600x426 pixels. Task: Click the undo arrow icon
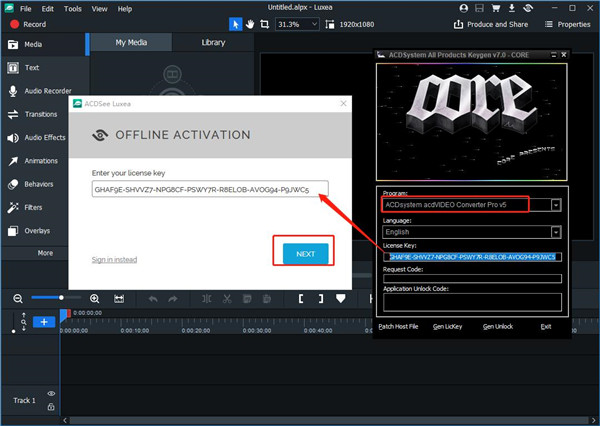tap(153, 299)
